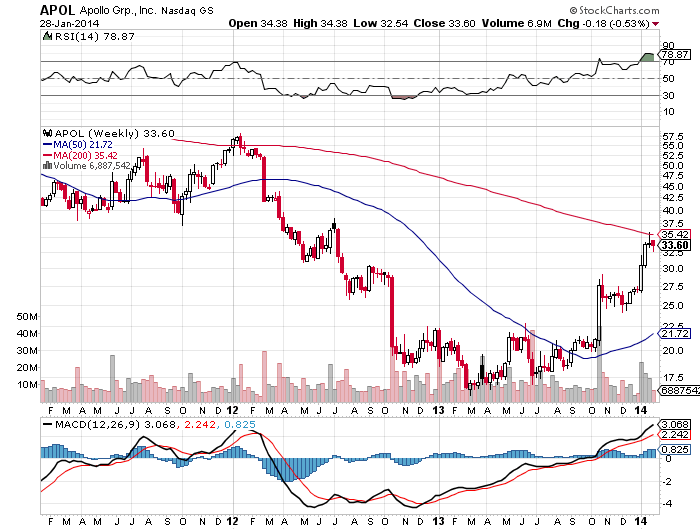The image size is (700, 530).
Task: Click the black MACD legend line
Action: coord(47,424)
